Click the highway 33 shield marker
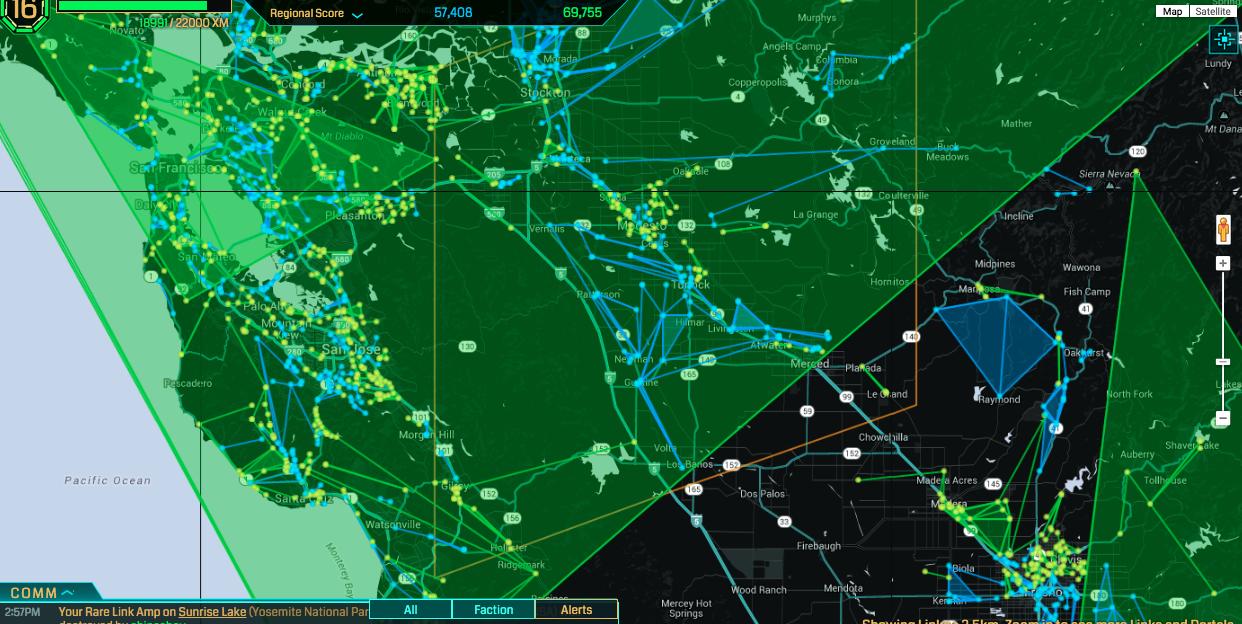Image resolution: width=1242 pixels, height=624 pixels. (784, 522)
